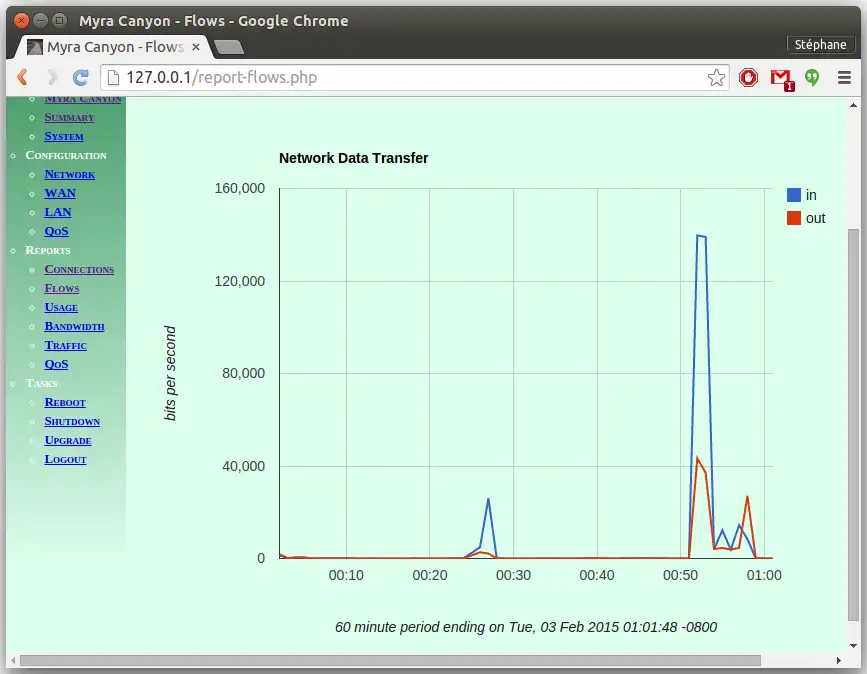
Task: Click the horizontal scrollbar thumb
Action: 390,661
